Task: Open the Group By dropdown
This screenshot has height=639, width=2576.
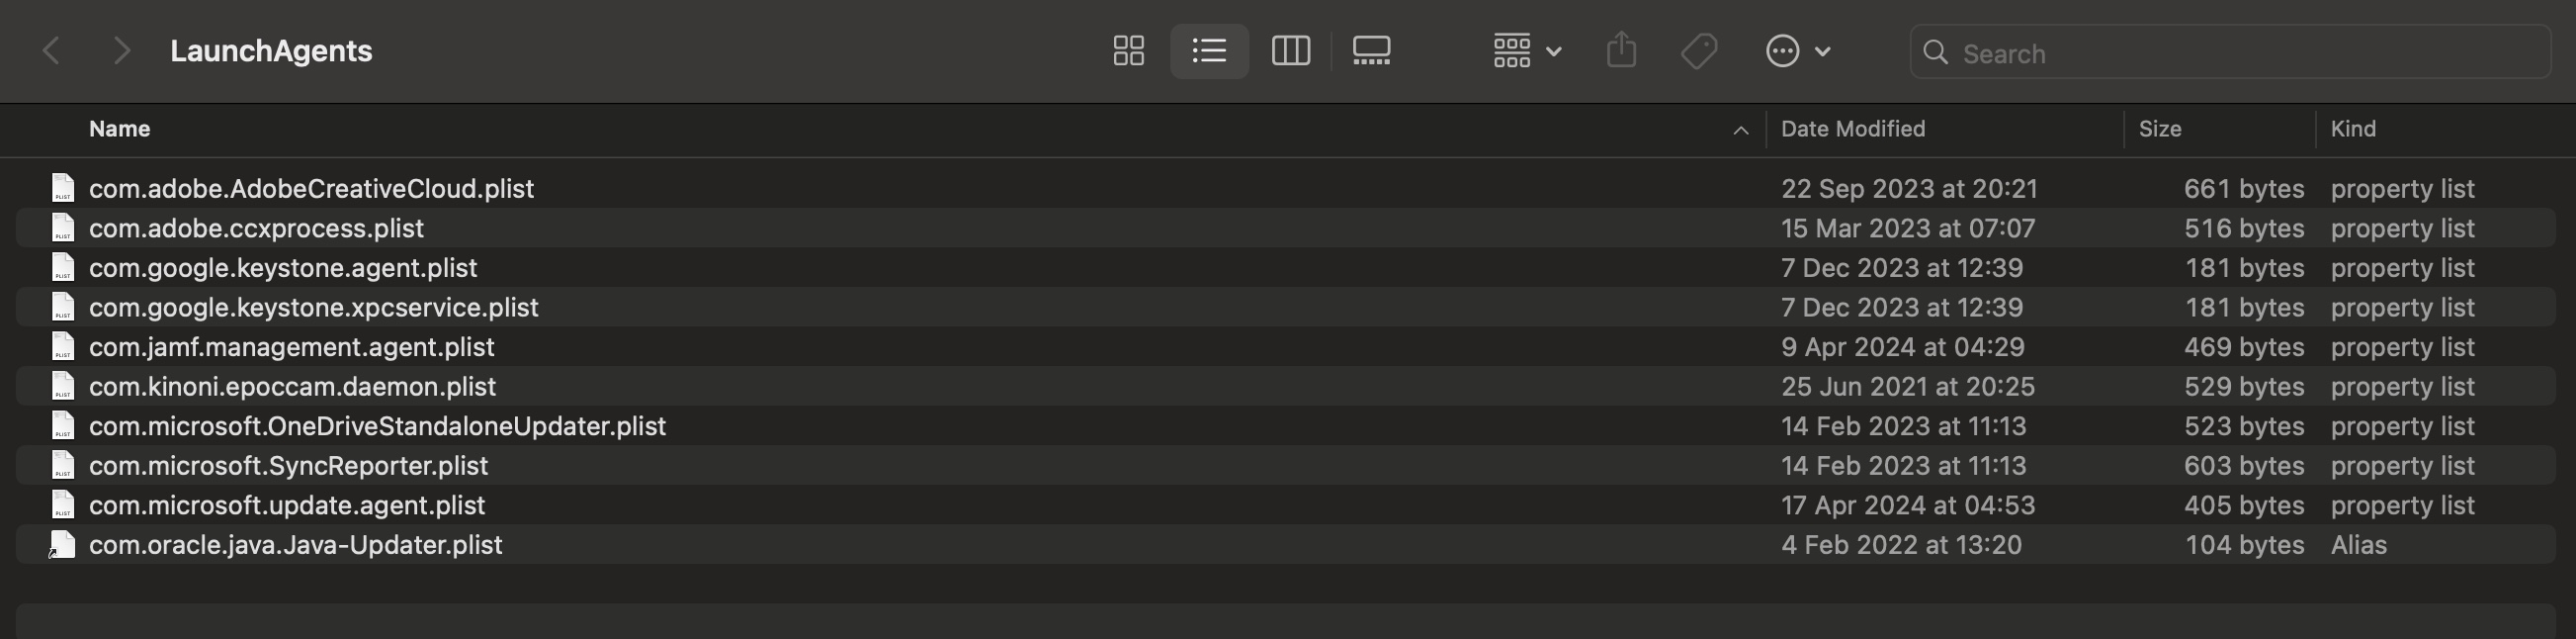Action: [1526, 51]
